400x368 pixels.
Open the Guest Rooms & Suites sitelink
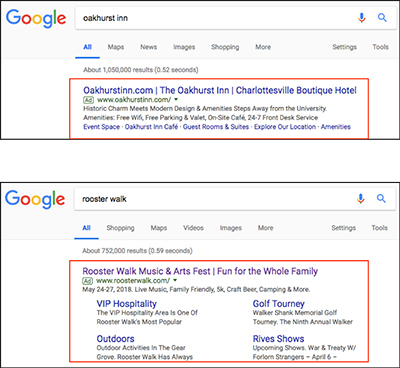[x=216, y=127]
